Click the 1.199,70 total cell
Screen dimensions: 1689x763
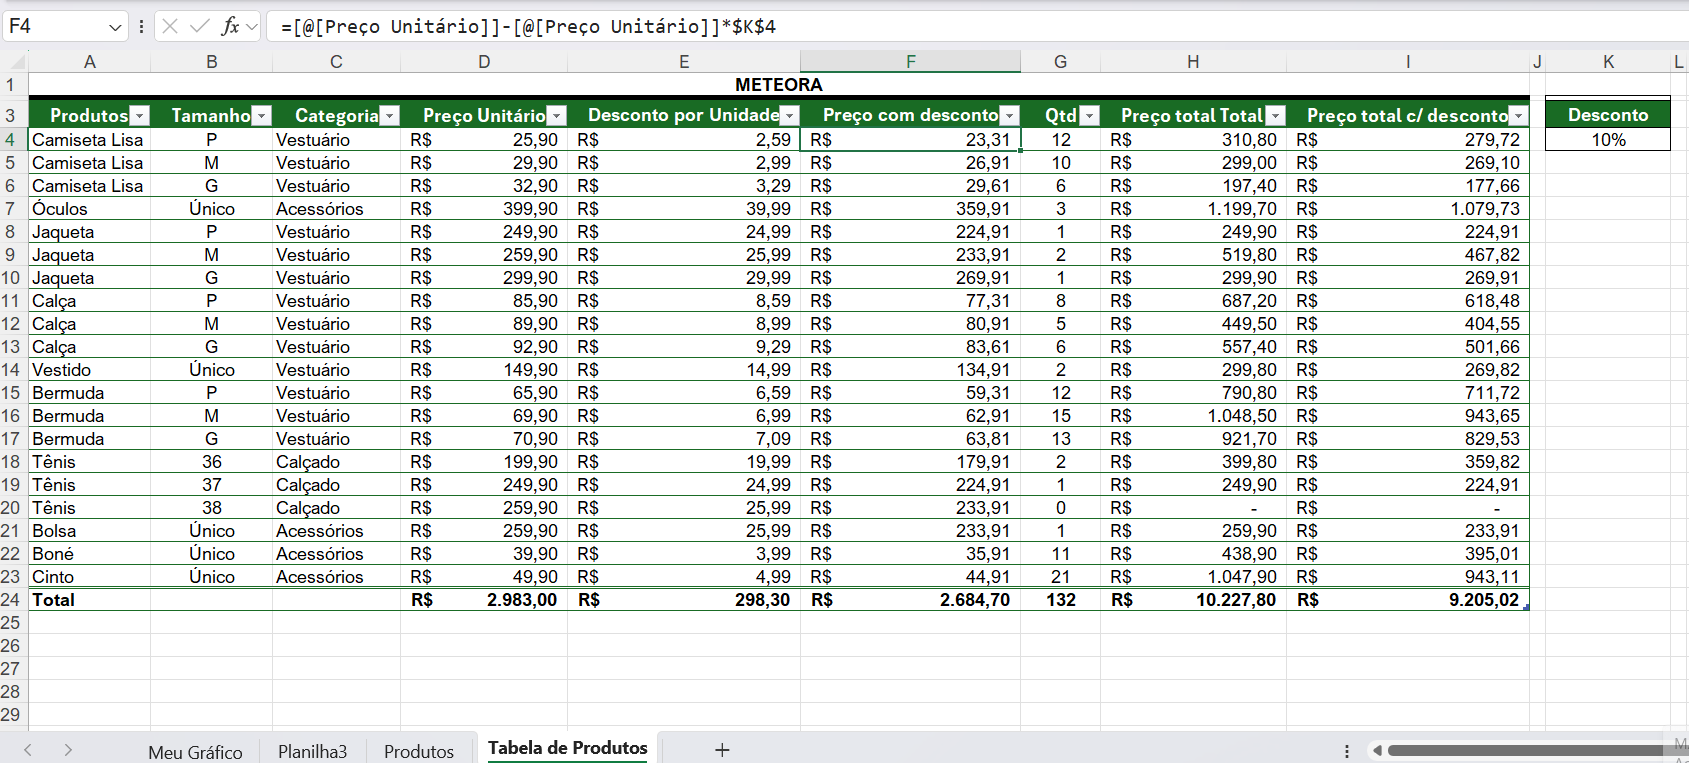[1193, 209]
